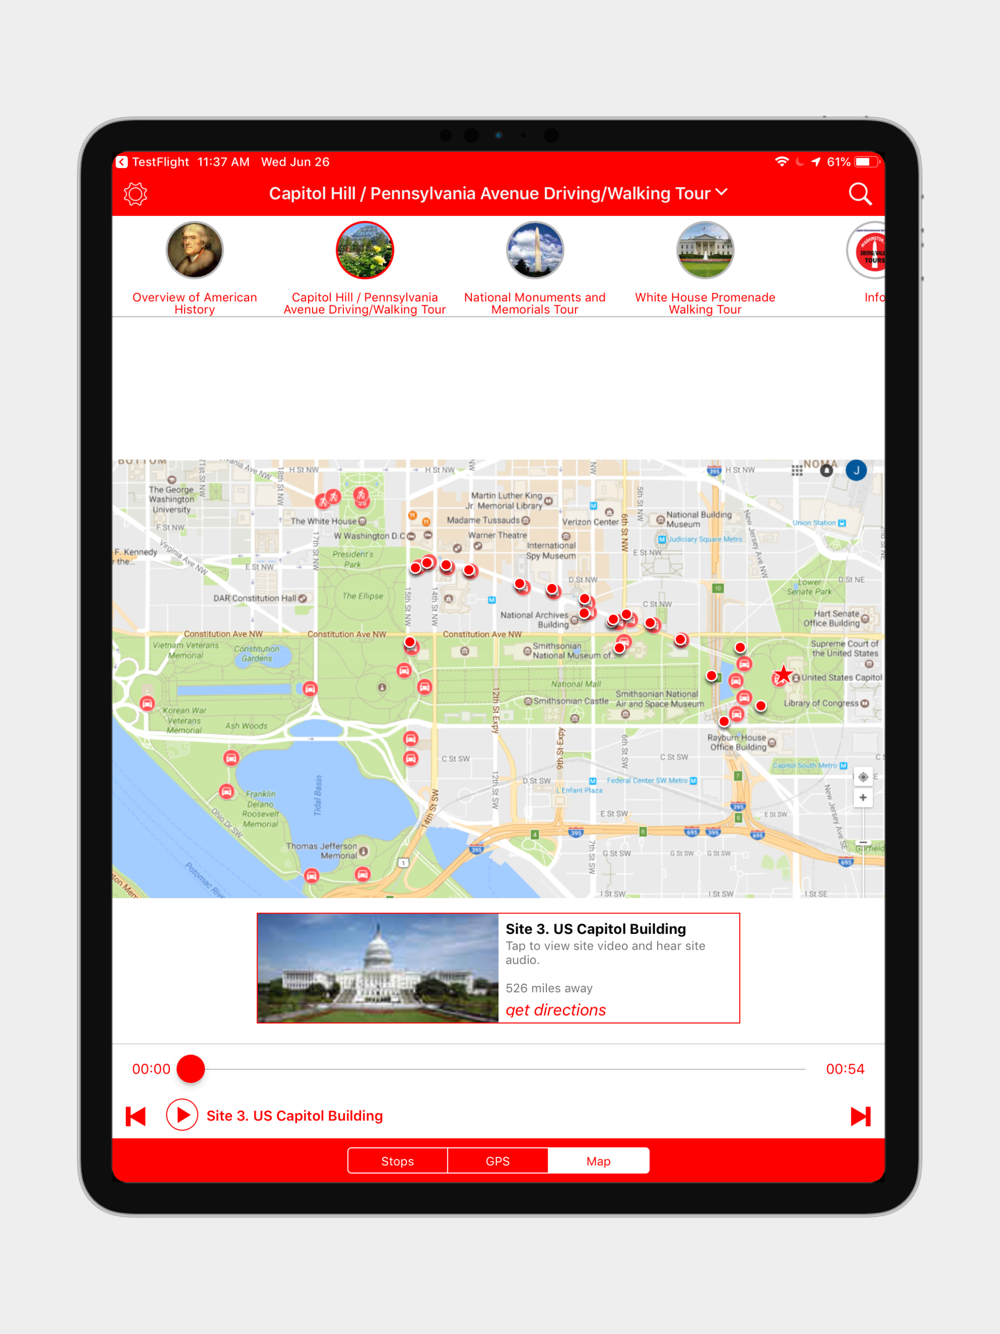Tap the Library of Congress map marker

click(865, 703)
